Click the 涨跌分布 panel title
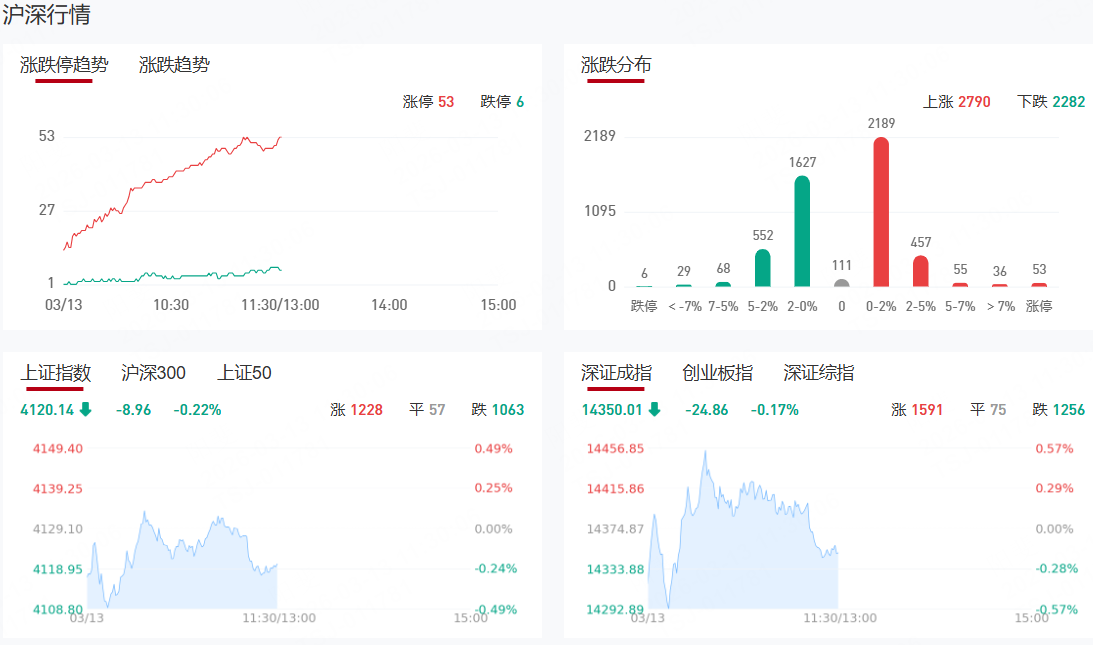This screenshot has width=1093, height=645. click(616, 65)
